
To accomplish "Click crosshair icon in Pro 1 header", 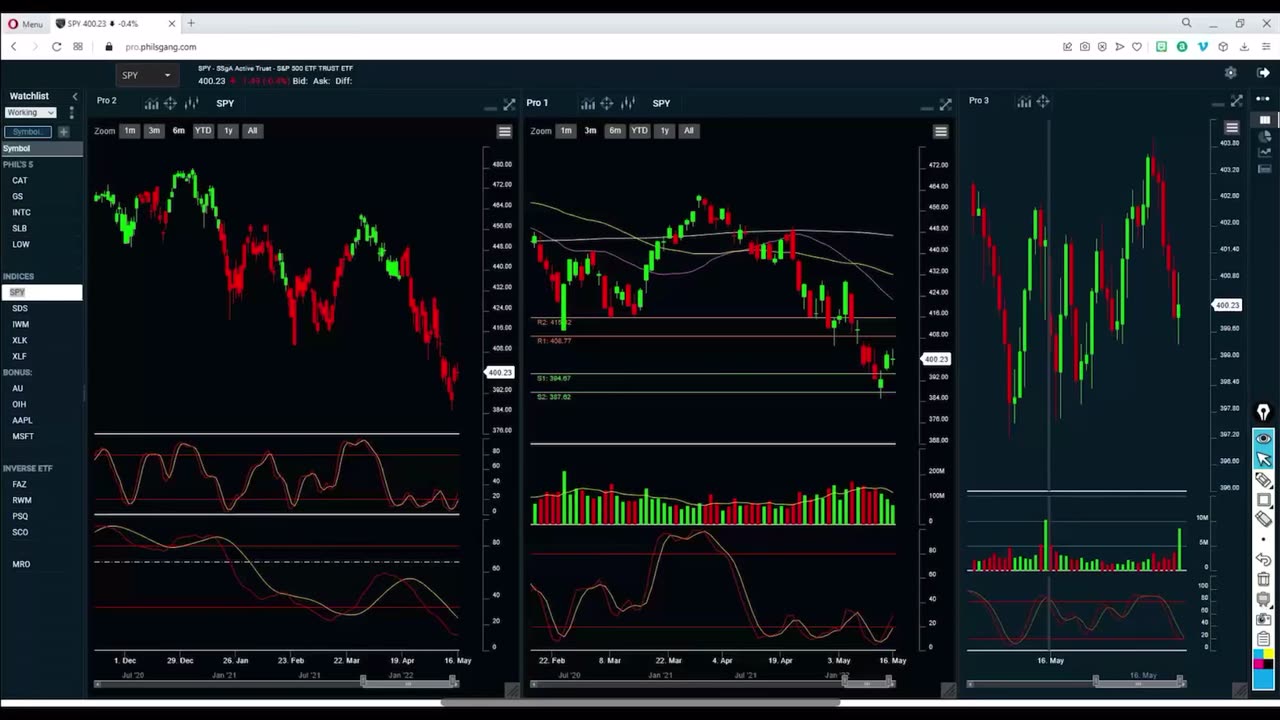I will point(607,103).
